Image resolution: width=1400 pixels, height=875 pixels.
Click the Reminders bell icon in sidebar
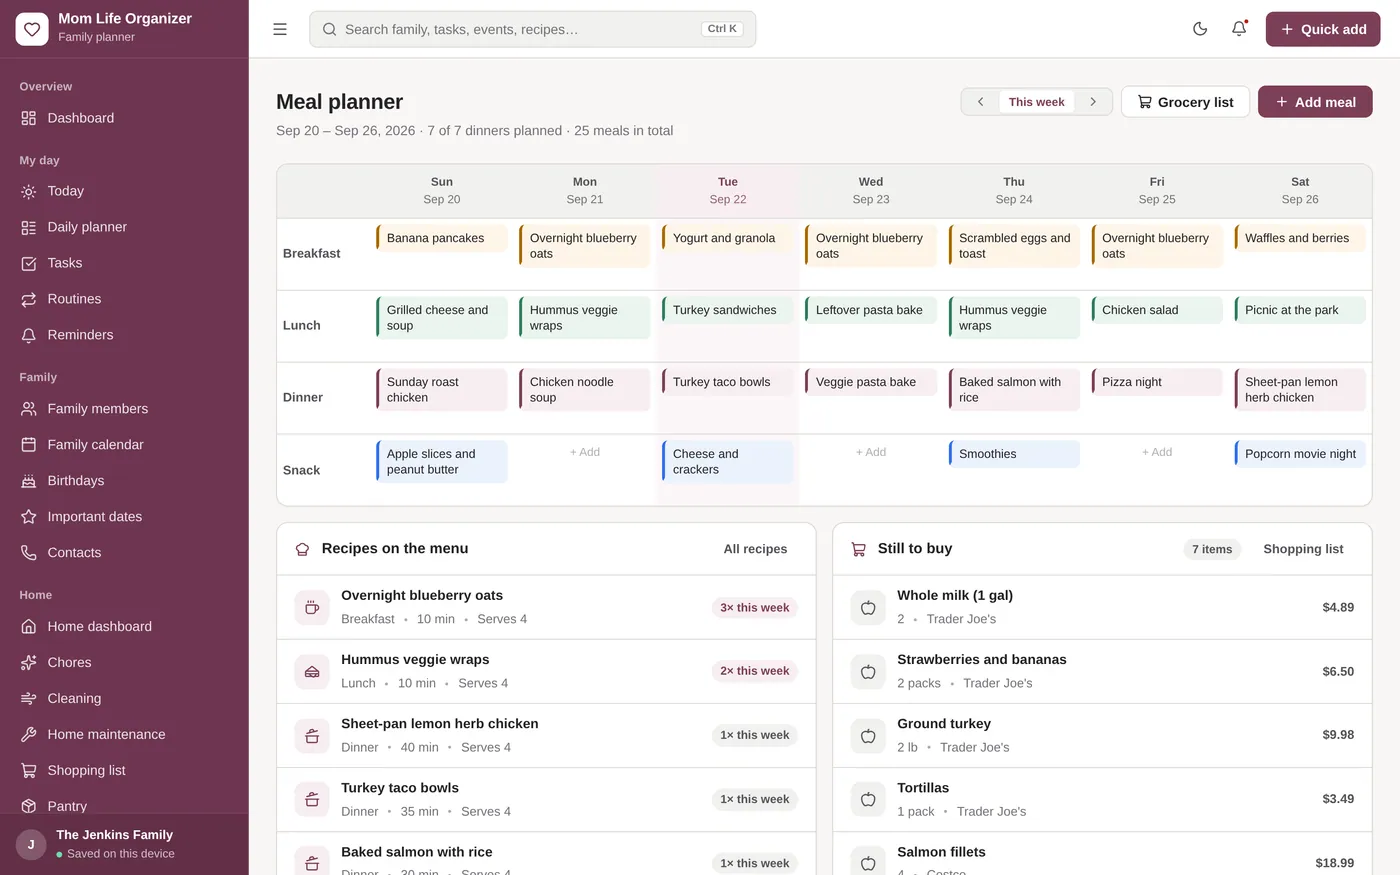pyautogui.click(x=29, y=335)
